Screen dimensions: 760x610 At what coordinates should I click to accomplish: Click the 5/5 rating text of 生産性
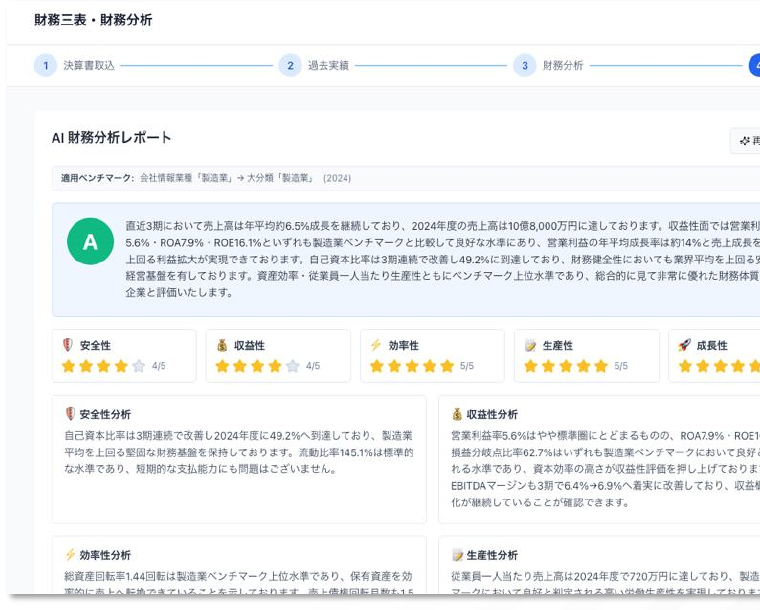[621, 366]
